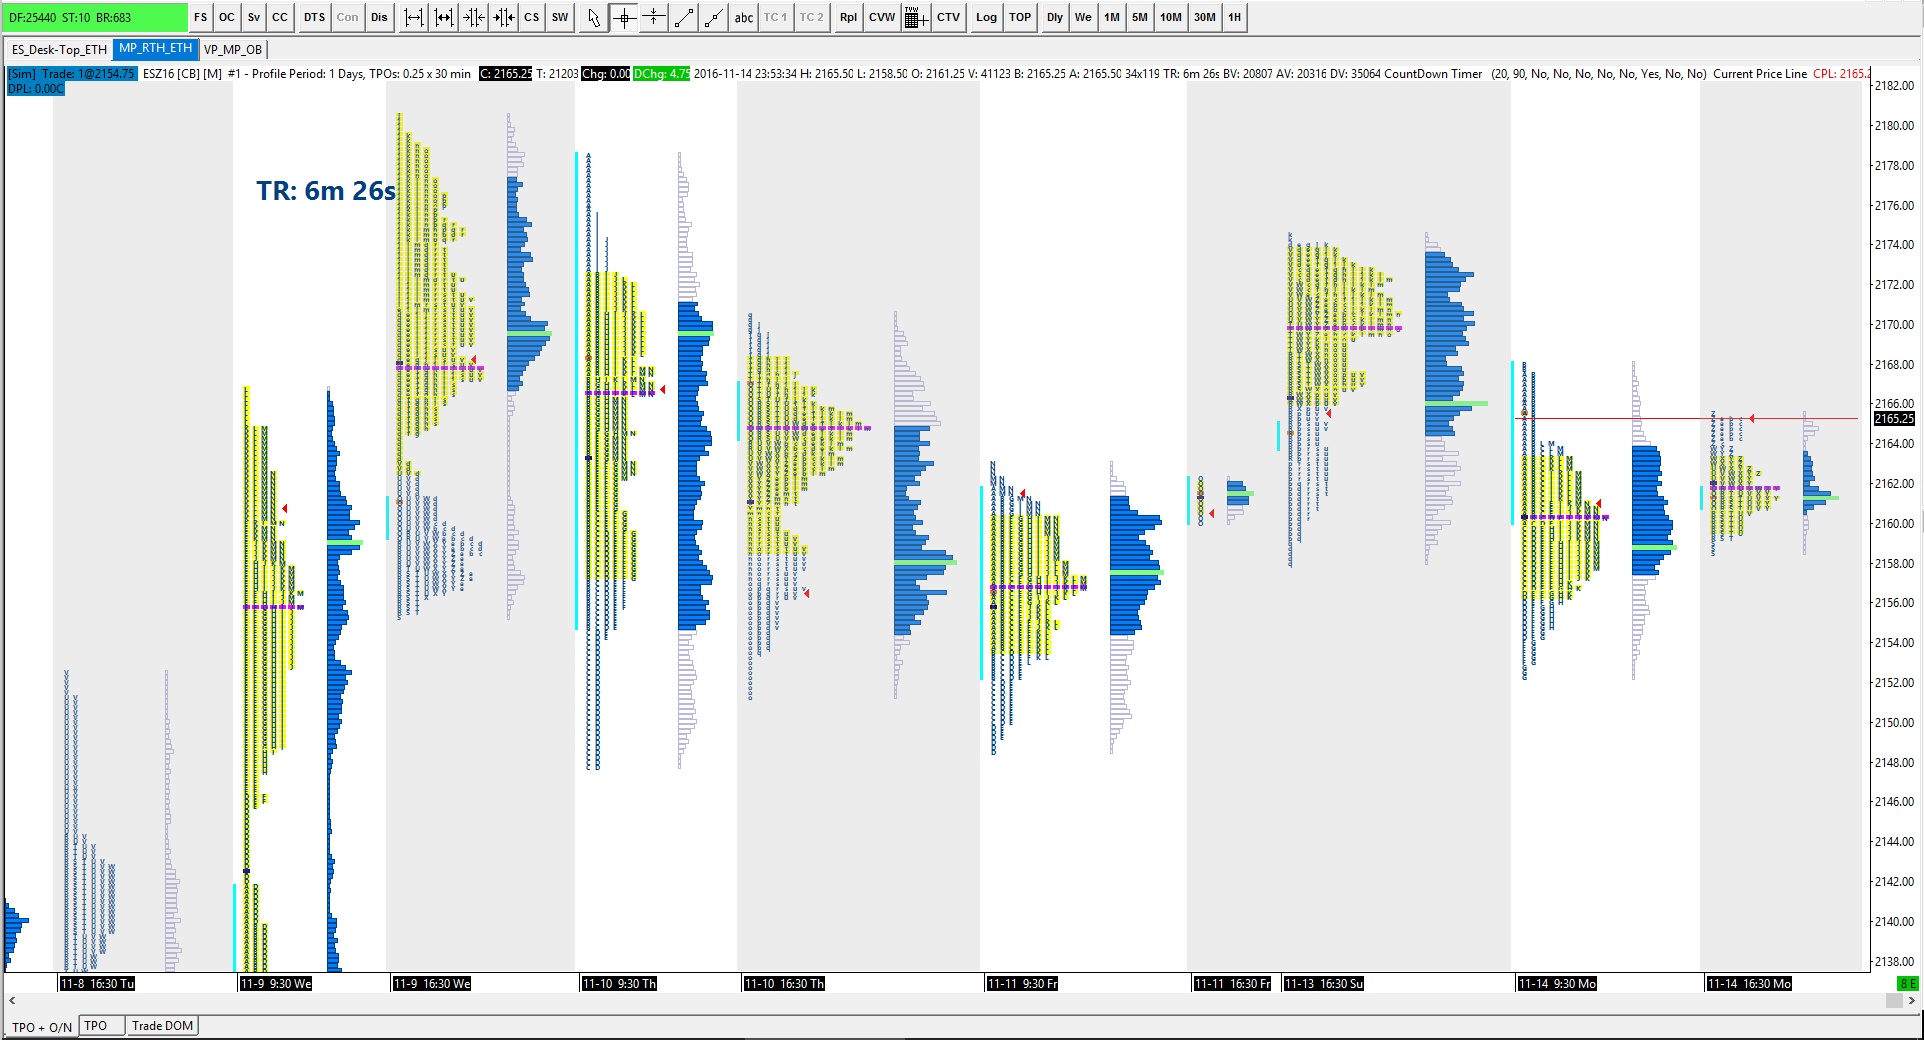Image resolution: width=1924 pixels, height=1040 pixels.
Task: Select the pointer arrow tool
Action: (x=594, y=18)
